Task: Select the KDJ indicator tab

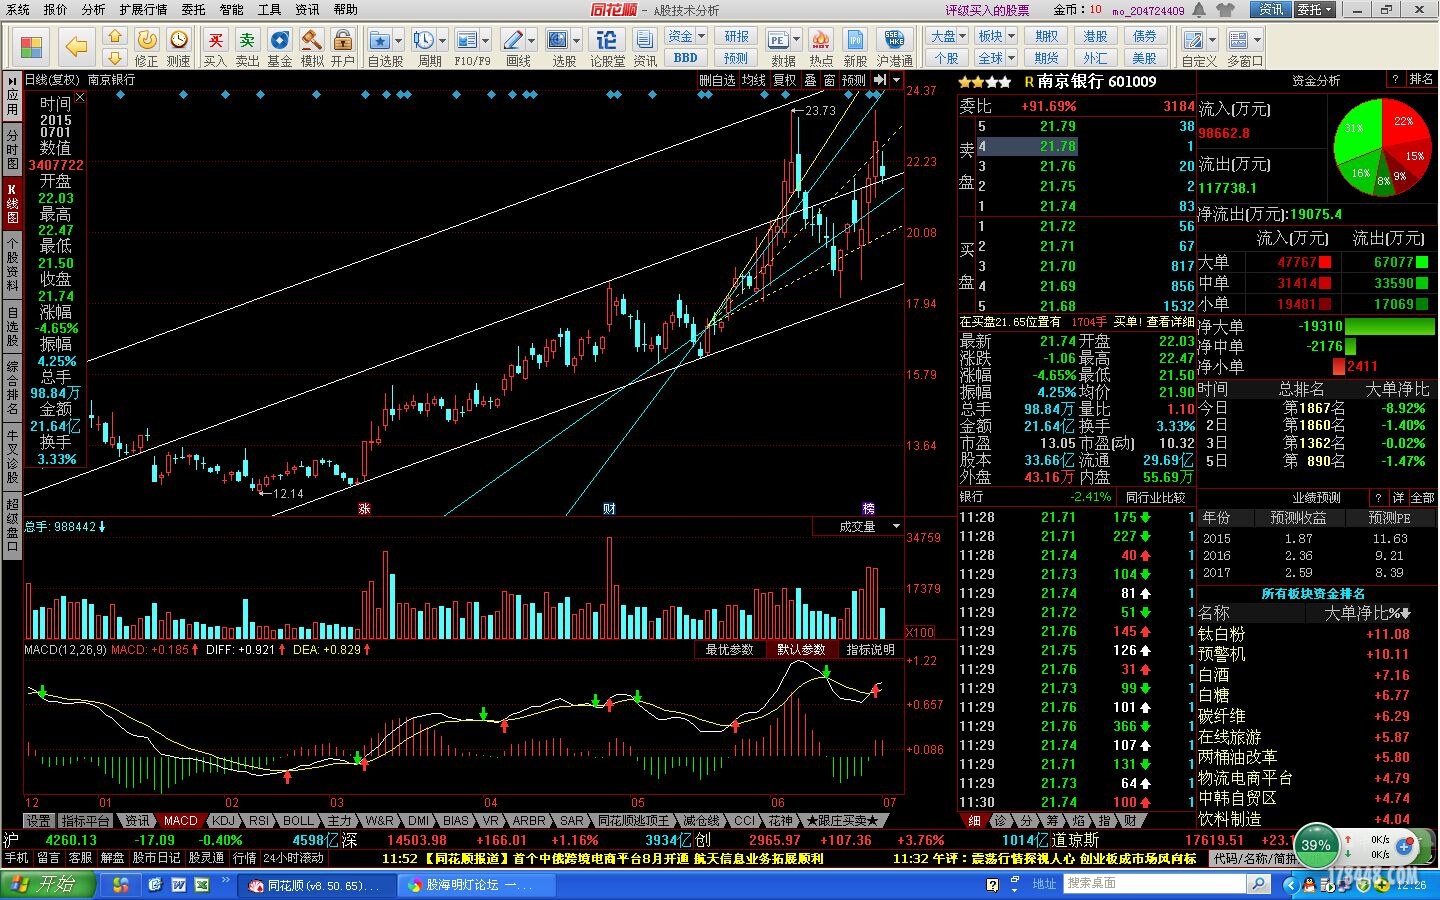Action: click(x=223, y=820)
